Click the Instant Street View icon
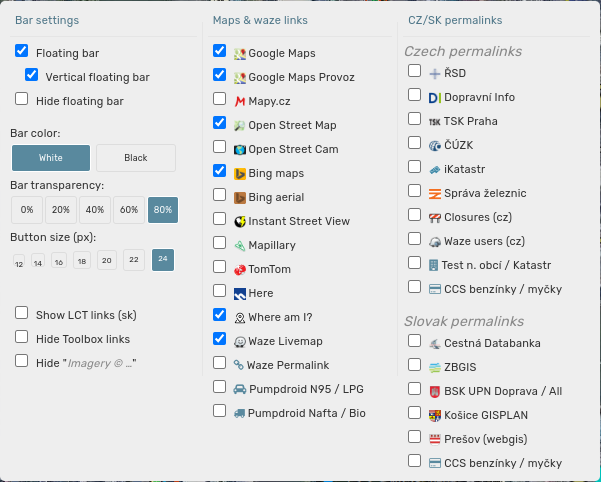 (240, 221)
